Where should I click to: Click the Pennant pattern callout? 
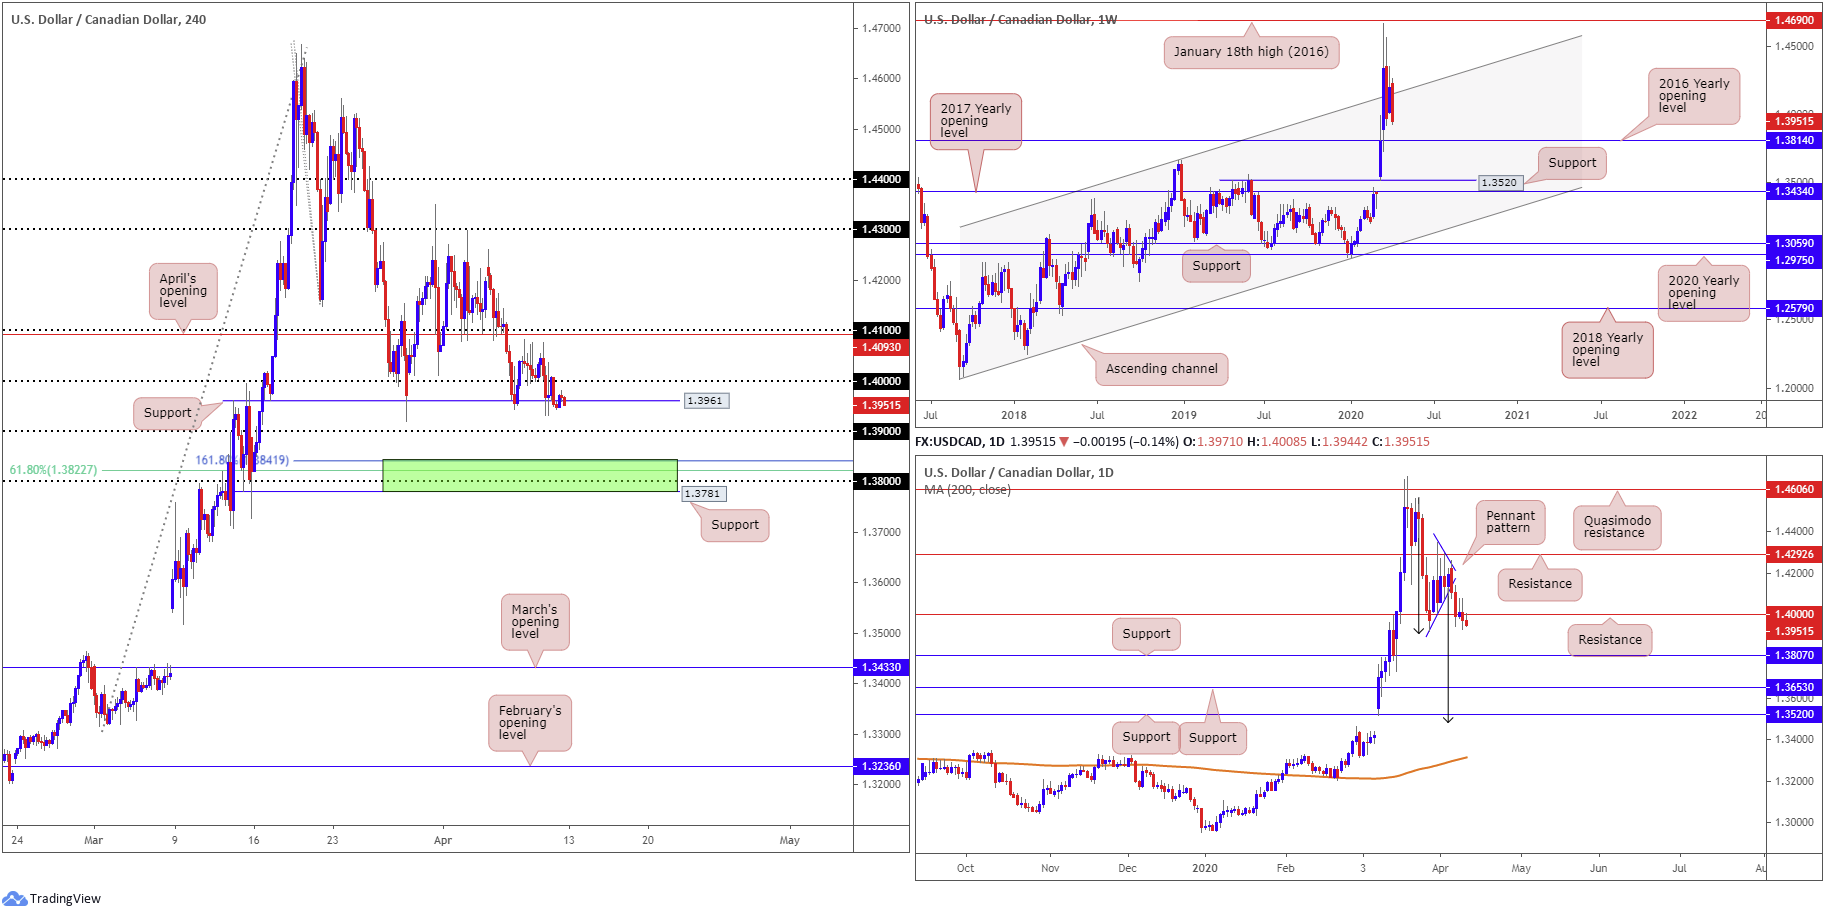1510,522
